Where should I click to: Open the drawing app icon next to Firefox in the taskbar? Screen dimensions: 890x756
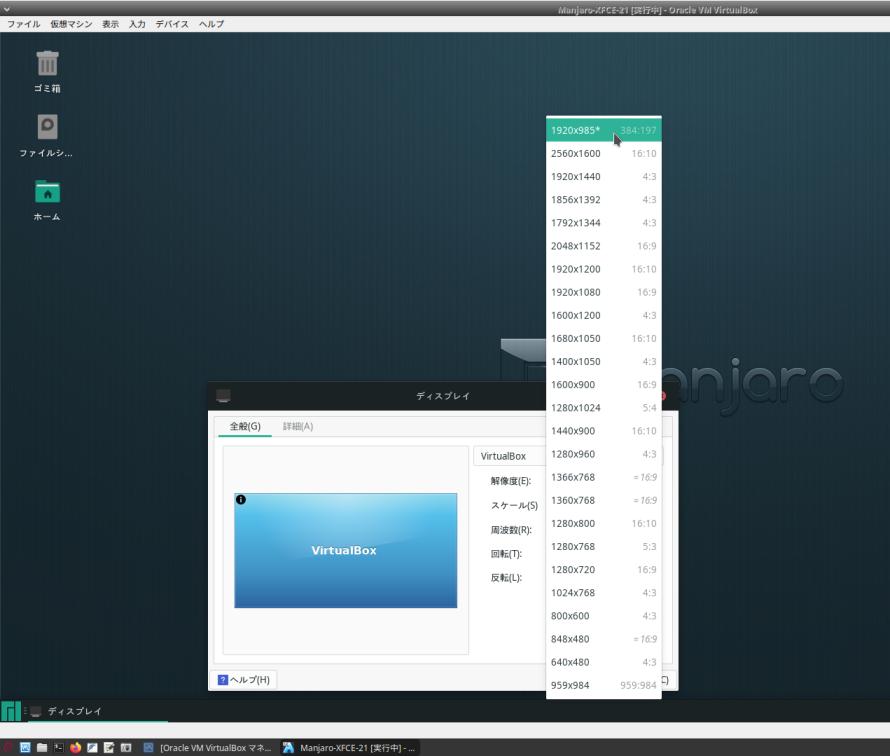pyautogui.click(x=92, y=747)
